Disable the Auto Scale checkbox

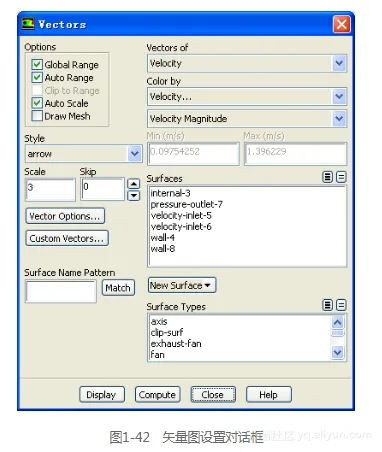click(x=37, y=103)
